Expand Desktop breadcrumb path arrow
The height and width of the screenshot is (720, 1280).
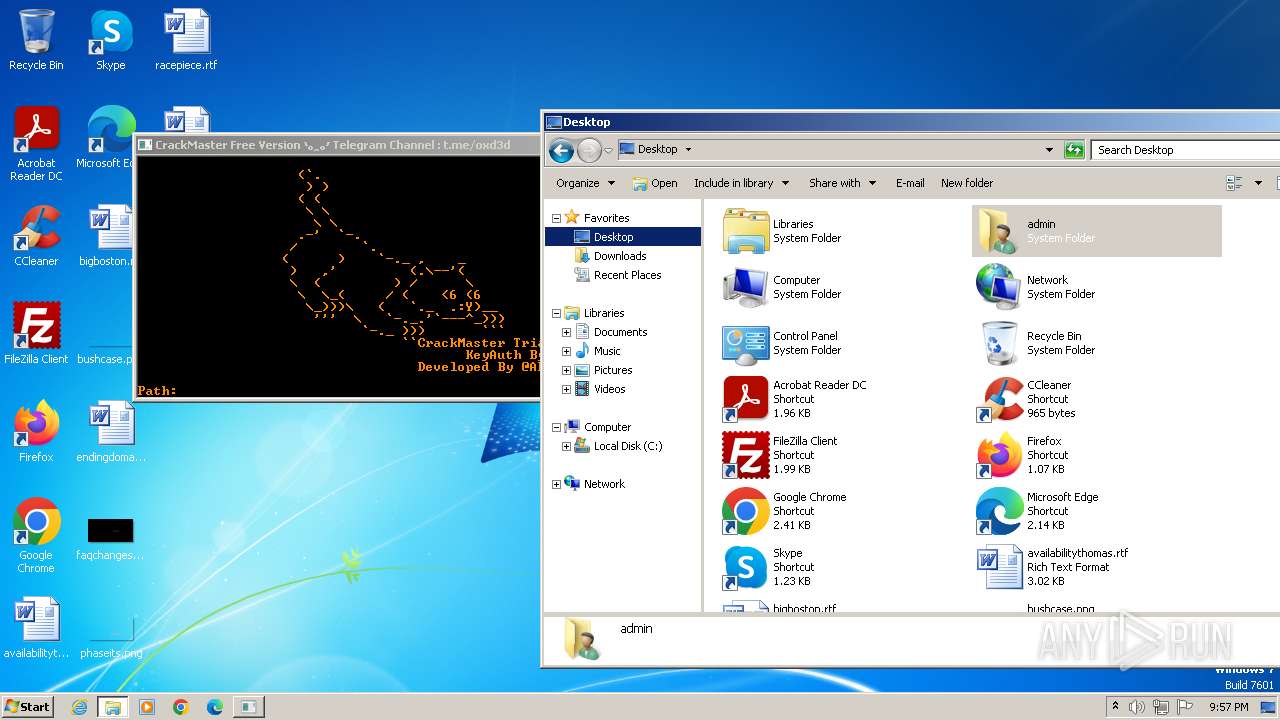(x=688, y=150)
